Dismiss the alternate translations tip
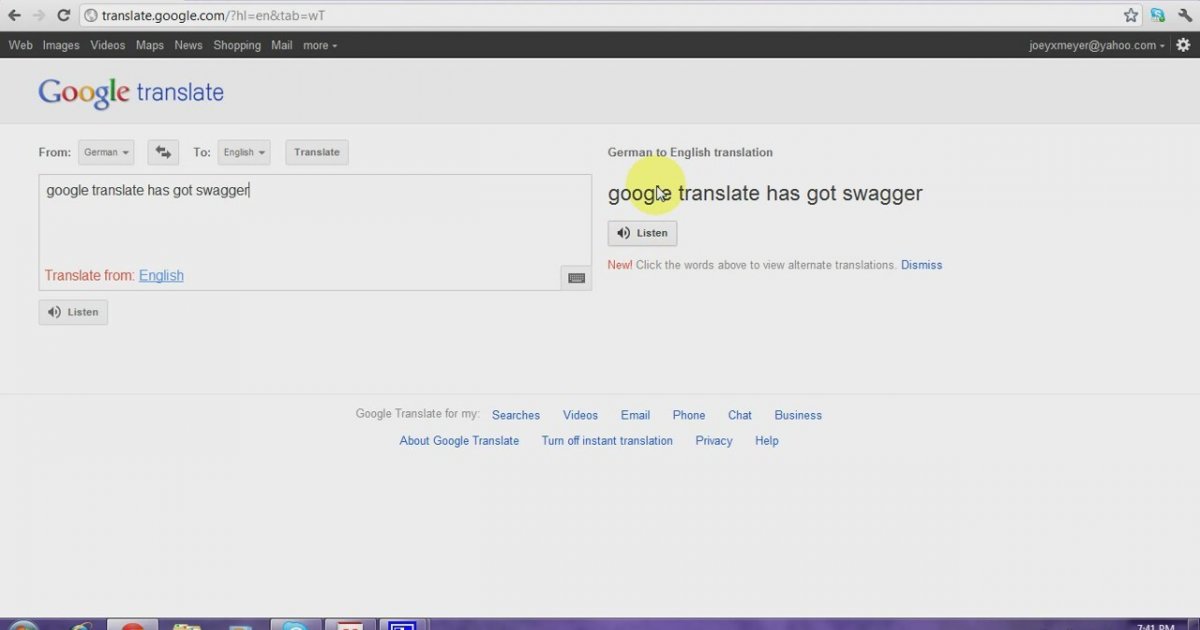The height and width of the screenshot is (630, 1200). pos(921,265)
